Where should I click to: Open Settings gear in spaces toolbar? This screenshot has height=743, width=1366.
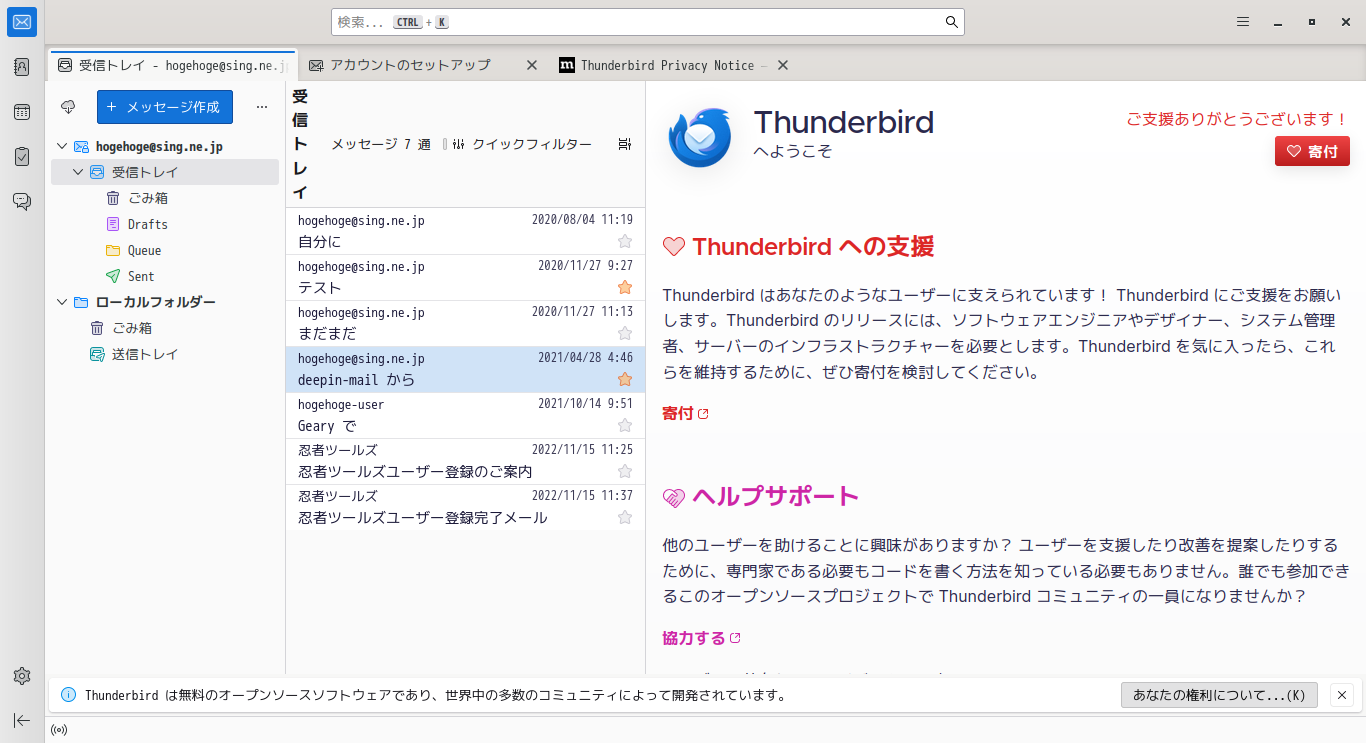point(22,676)
